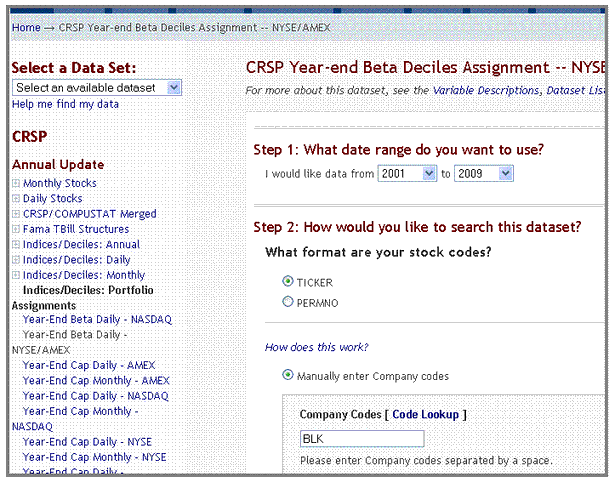This screenshot has width=615, height=481.
Task: Open Year-End Cap Daily - AMEX
Action: click(89, 365)
